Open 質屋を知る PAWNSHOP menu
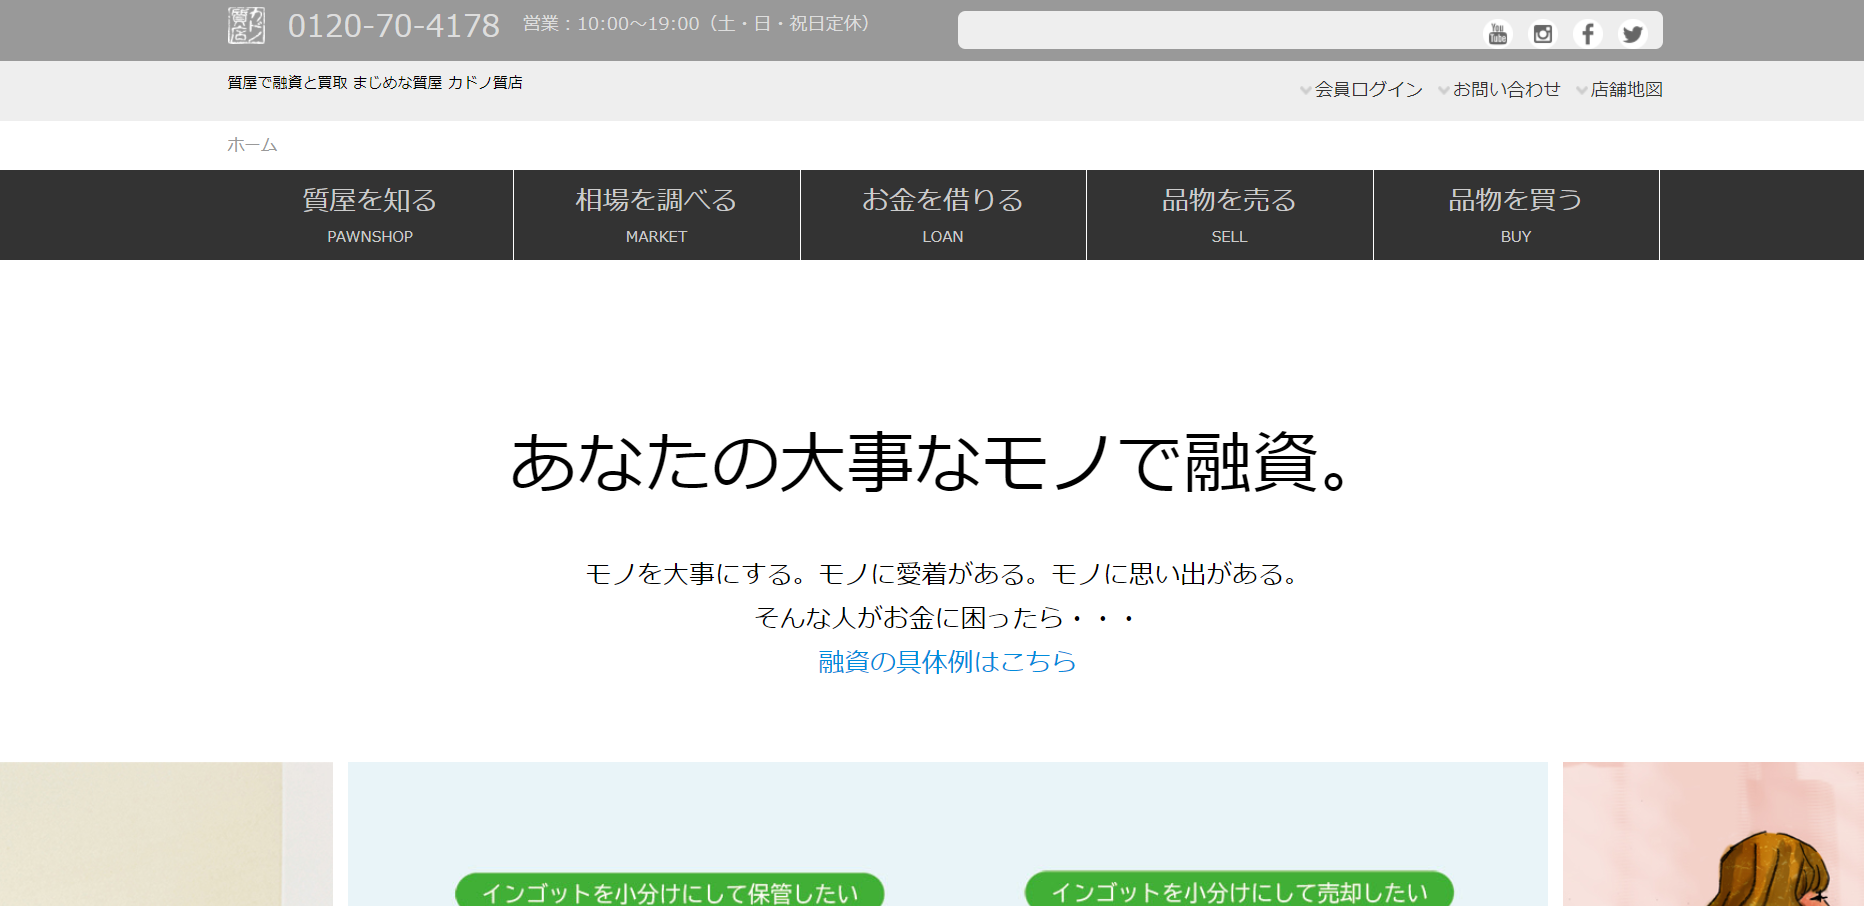 pyautogui.click(x=370, y=215)
